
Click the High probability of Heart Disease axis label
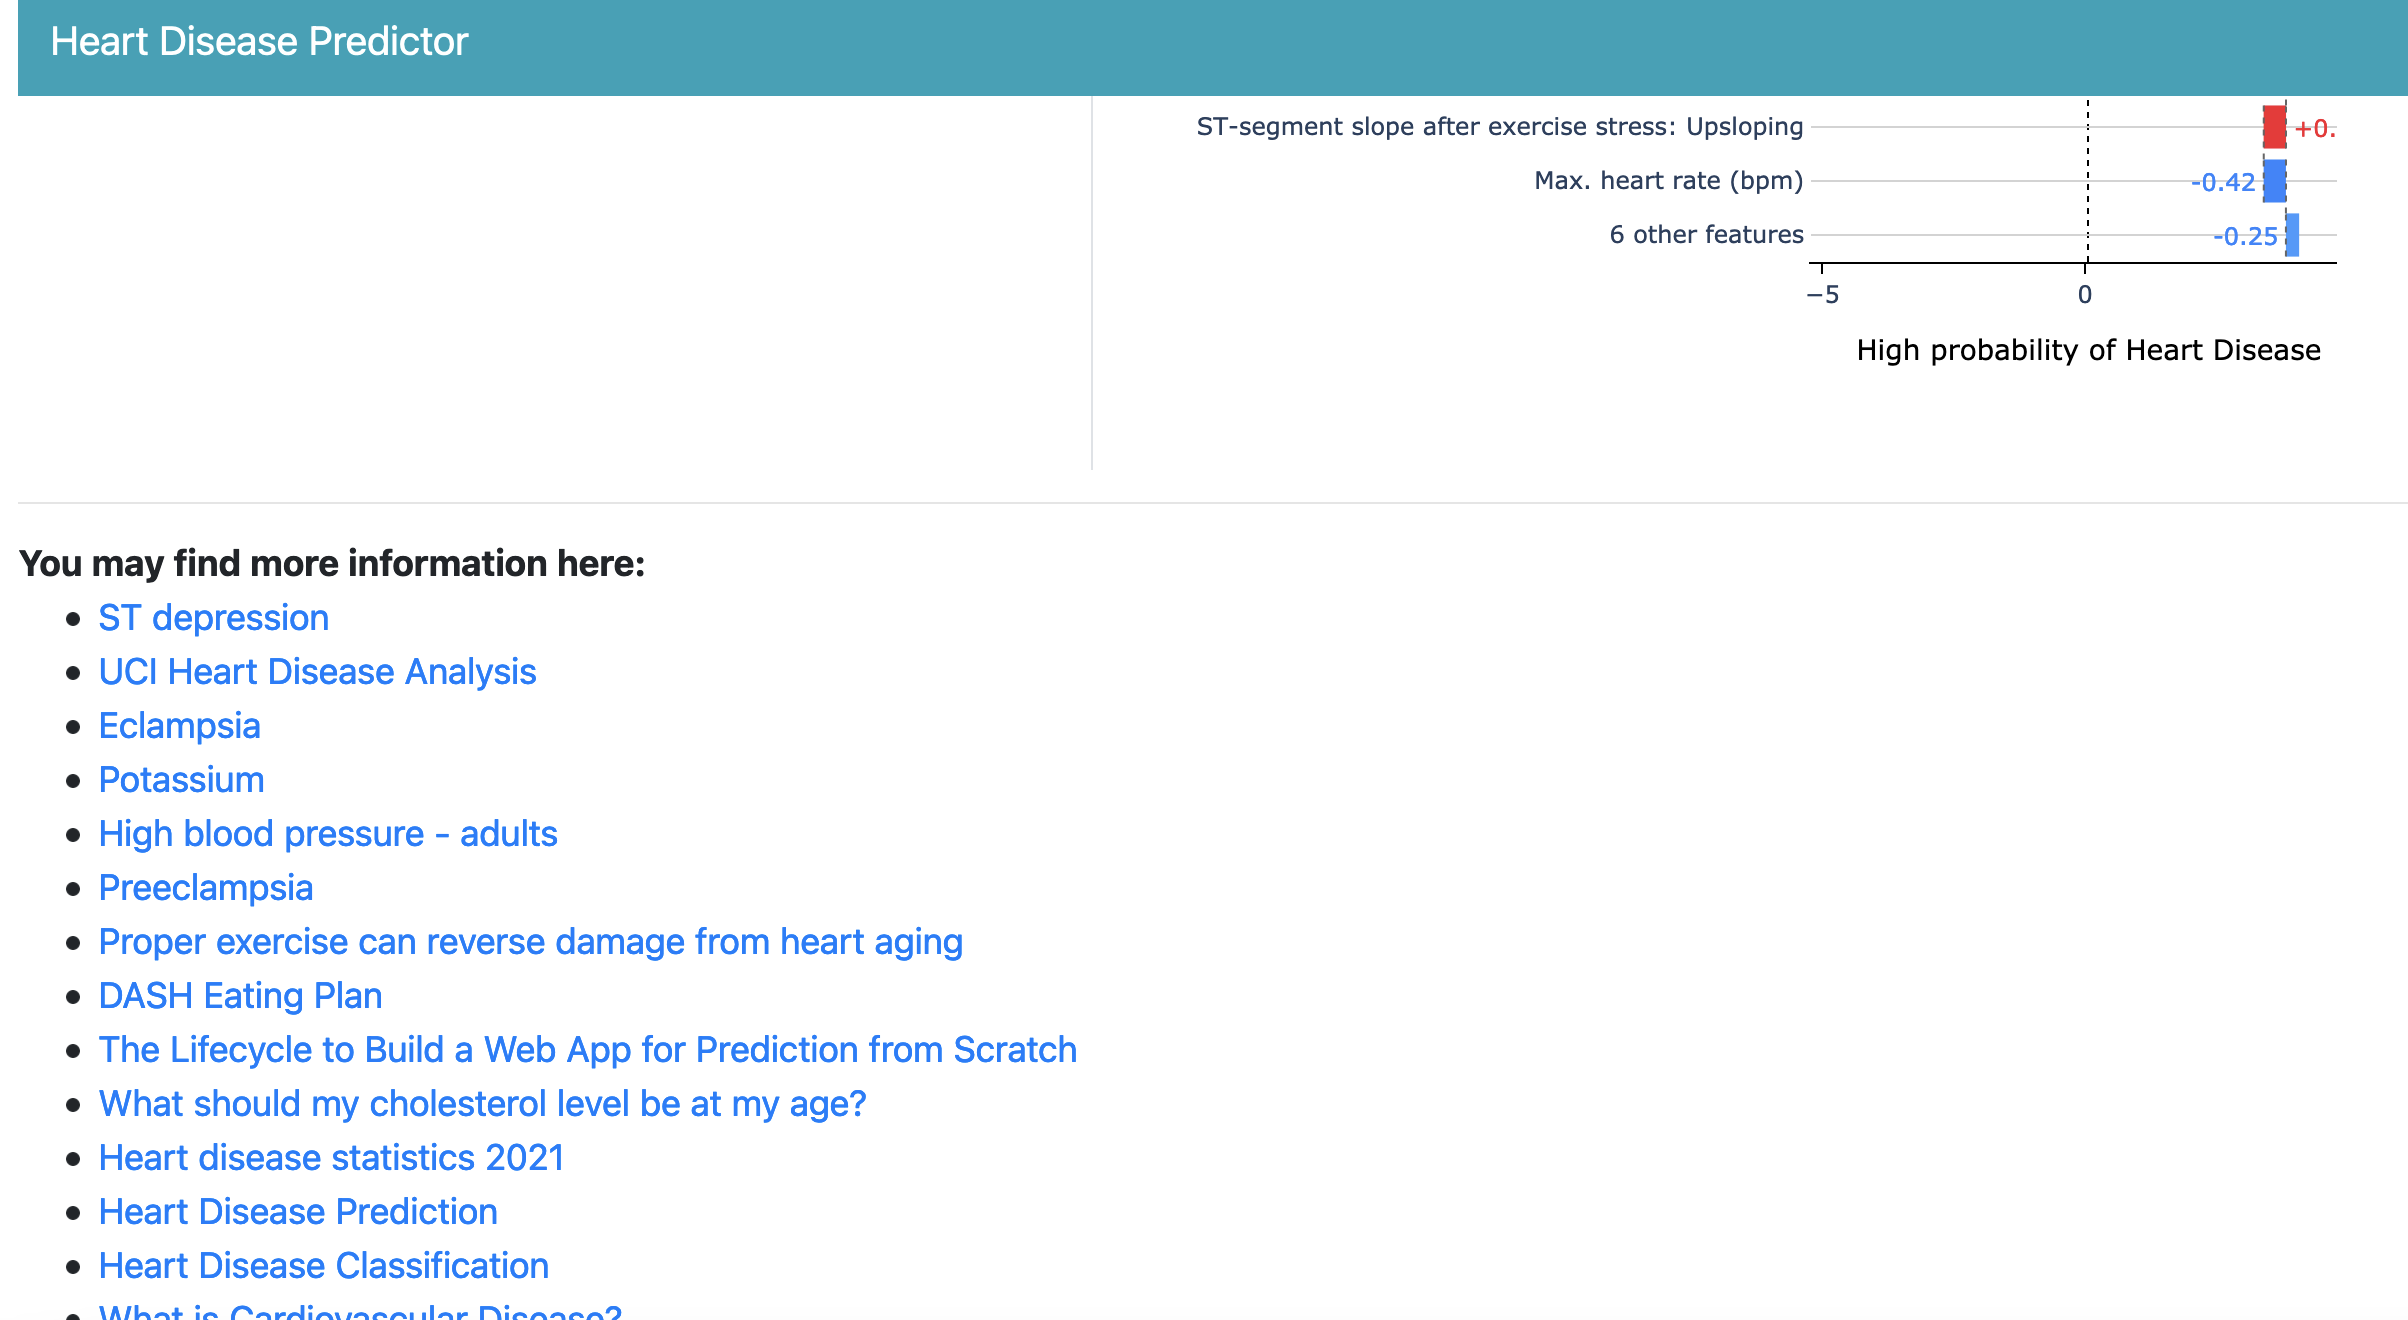coord(2088,350)
